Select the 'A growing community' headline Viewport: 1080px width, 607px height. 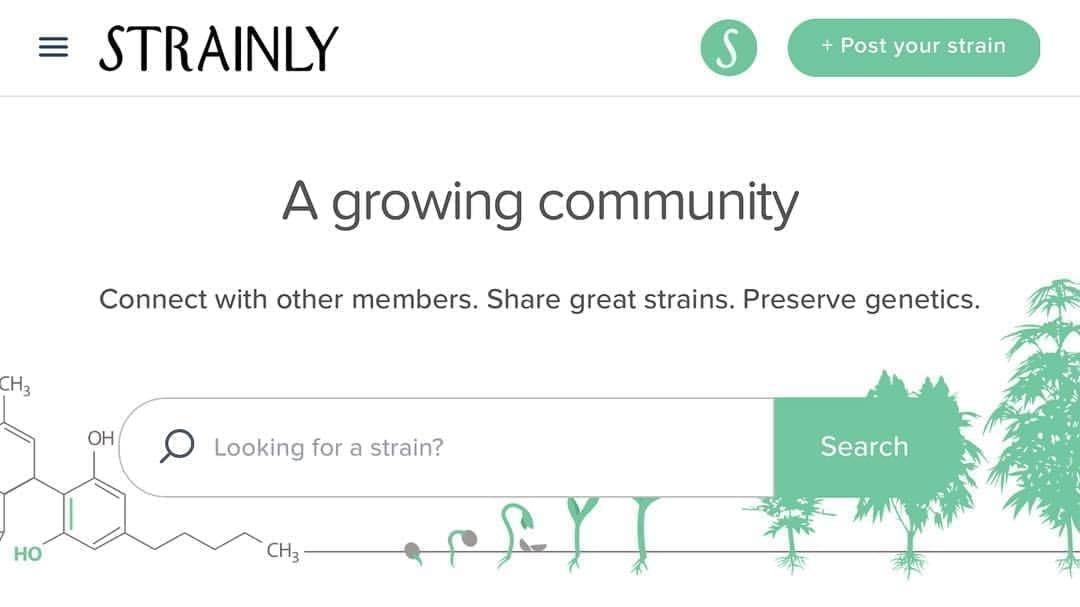pyautogui.click(x=540, y=200)
